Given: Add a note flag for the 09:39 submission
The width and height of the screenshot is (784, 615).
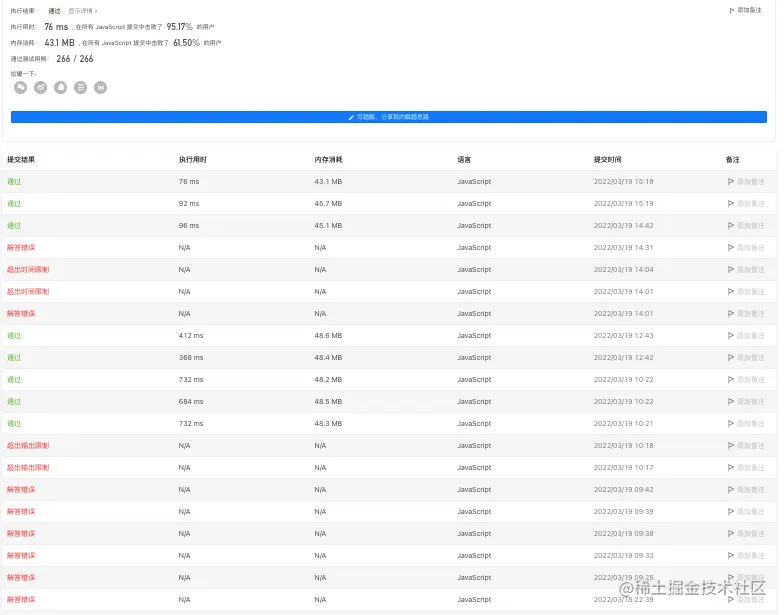Looking at the screenshot, I should point(746,512).
